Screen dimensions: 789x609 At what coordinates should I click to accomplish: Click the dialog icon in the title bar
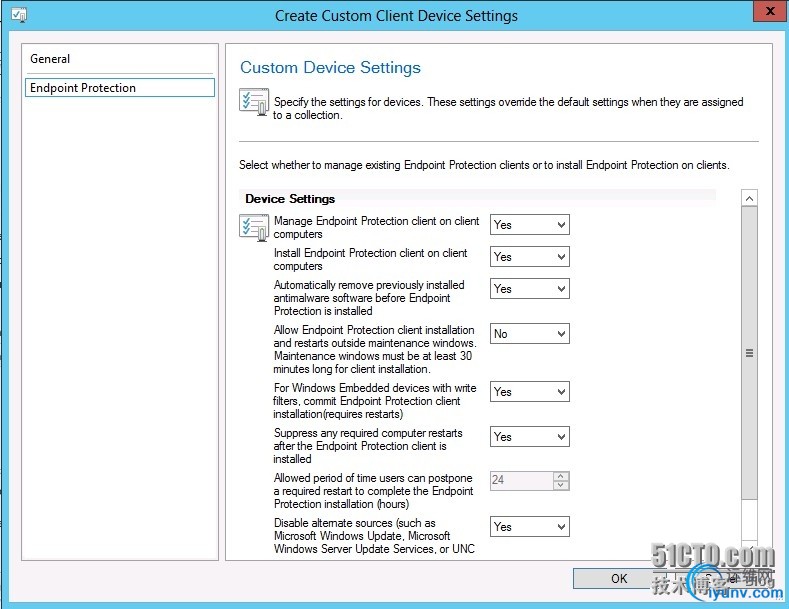pos(19,15)
